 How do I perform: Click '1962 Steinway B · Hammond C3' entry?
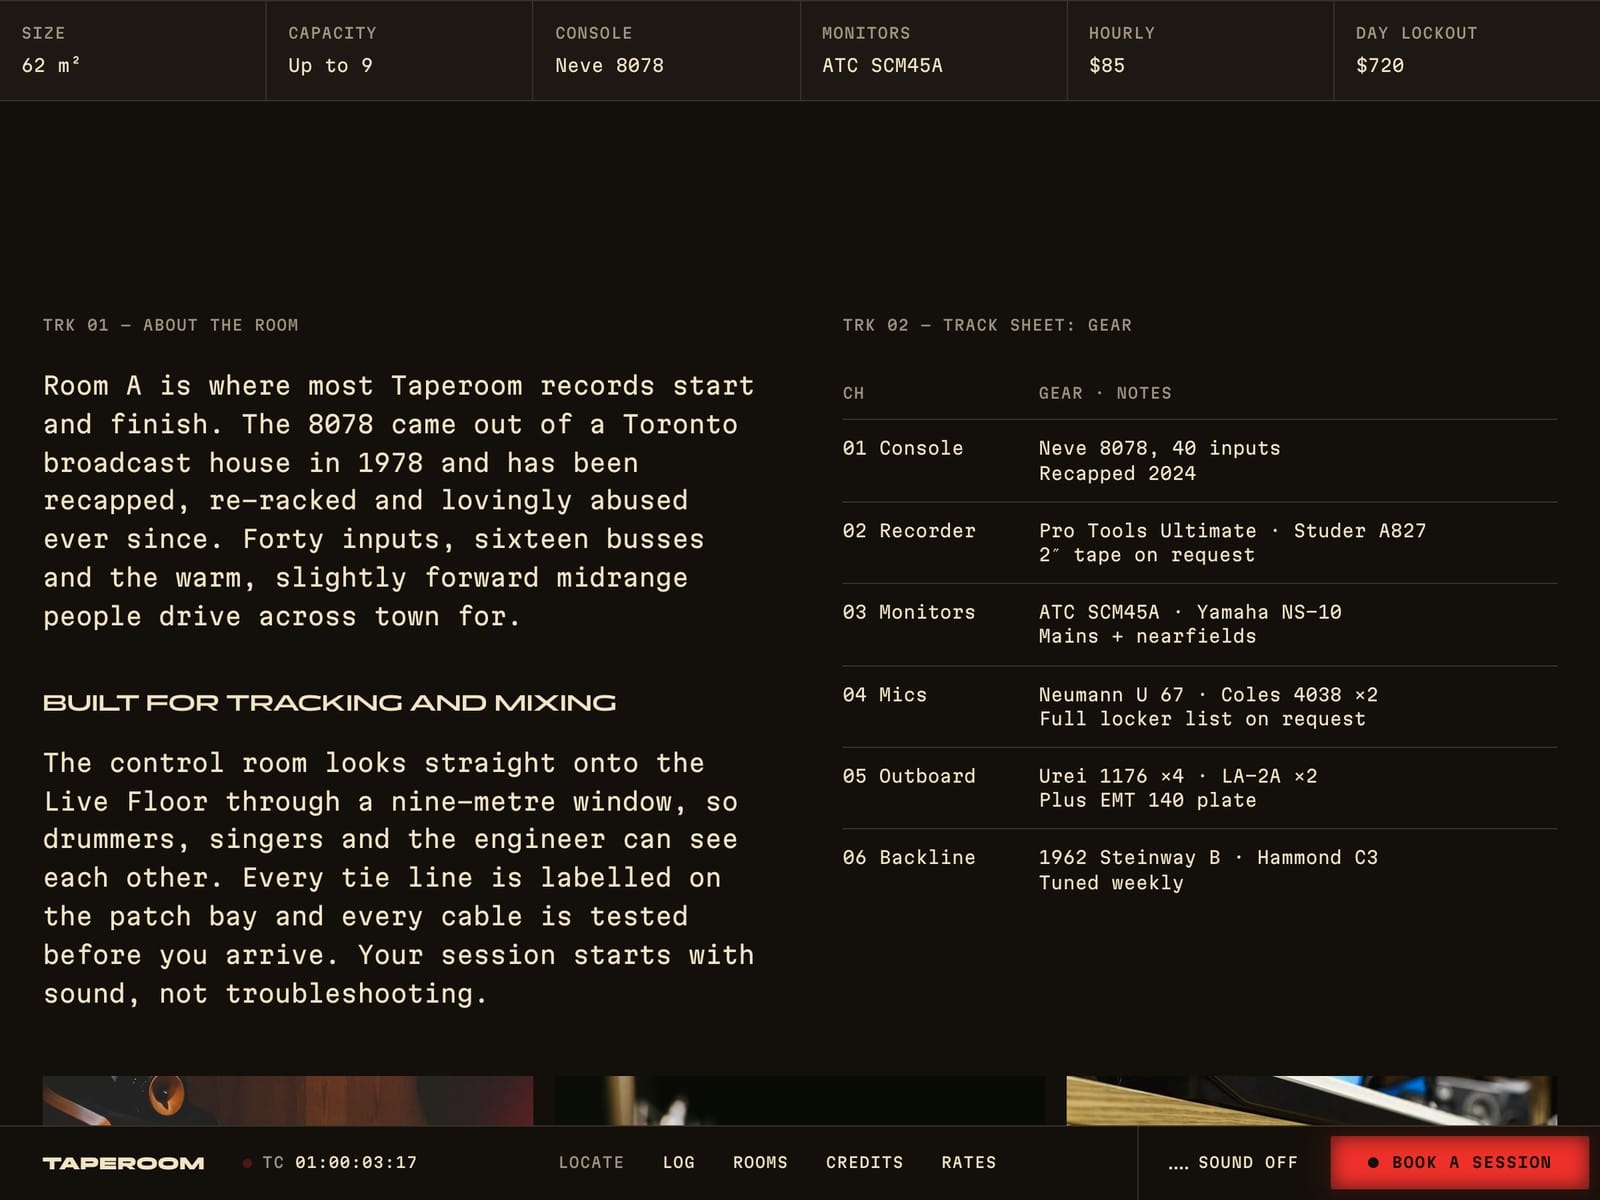pyautogui.click(x=1208, y=857)
